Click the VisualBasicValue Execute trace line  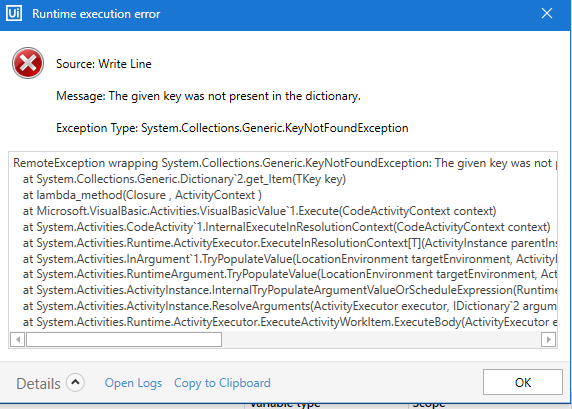(x=259, y=211)
